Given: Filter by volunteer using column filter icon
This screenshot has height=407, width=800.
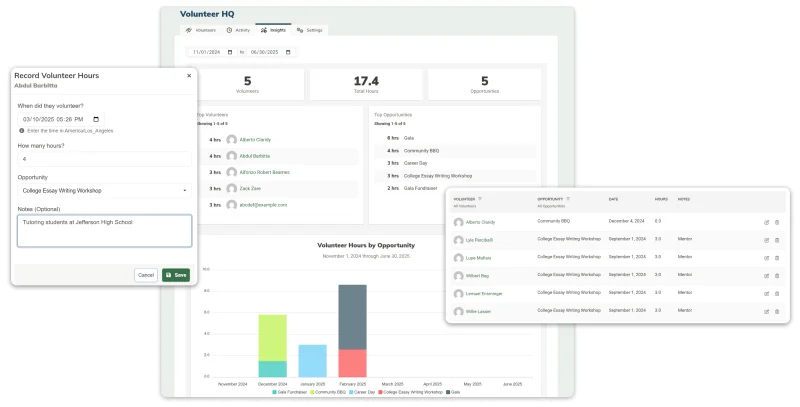Looking at the screenshot, I should coord(480,199).
